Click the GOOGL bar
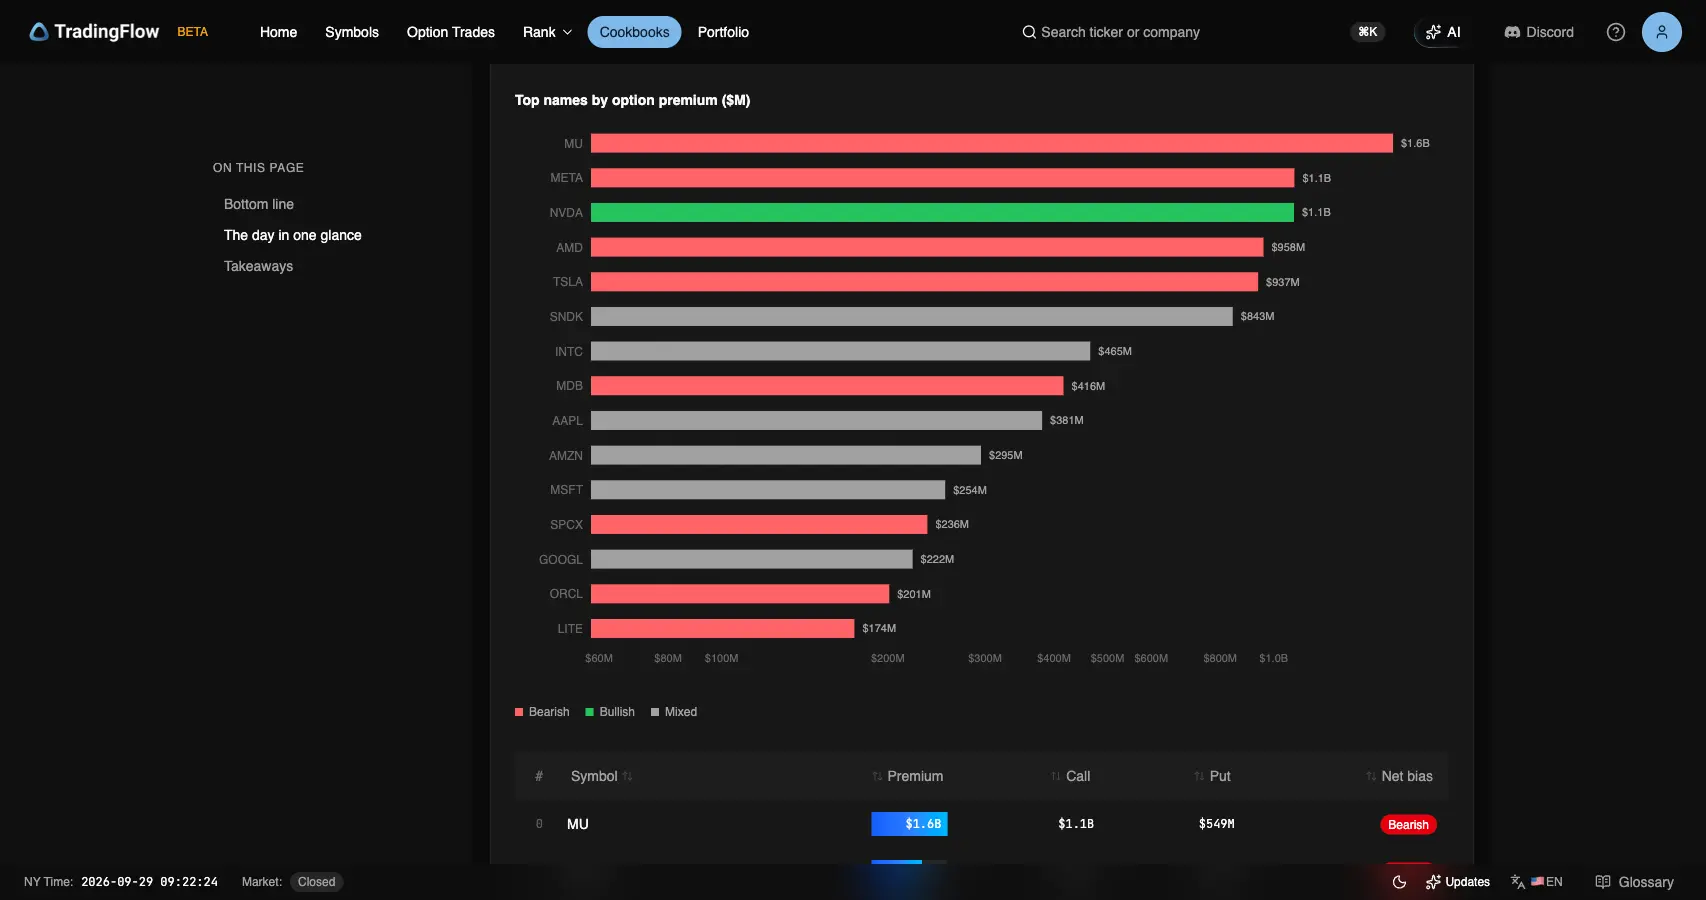 [752, 559]
